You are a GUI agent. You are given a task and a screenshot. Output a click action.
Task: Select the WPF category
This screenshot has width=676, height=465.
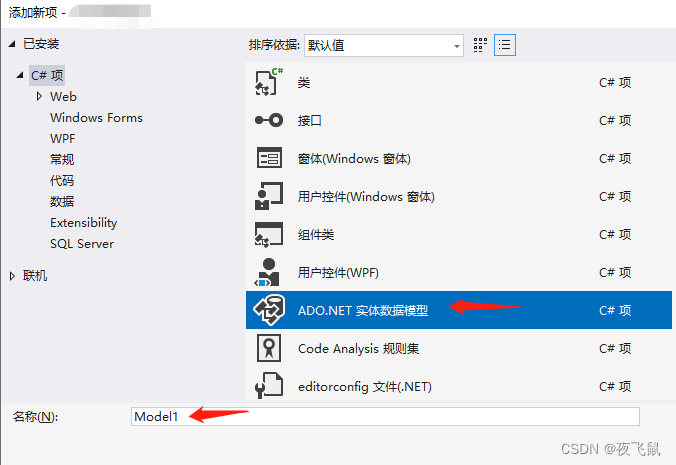point(63,139)
